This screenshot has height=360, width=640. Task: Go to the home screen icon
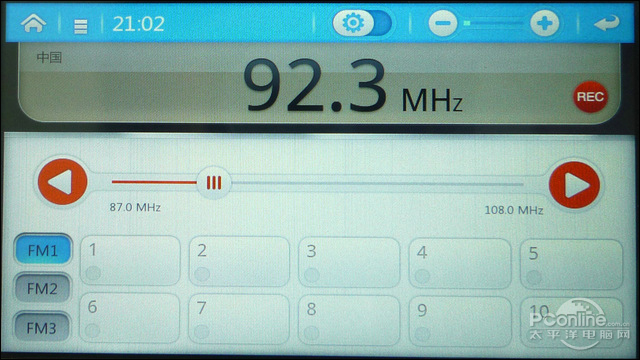(x=33, y=23)
